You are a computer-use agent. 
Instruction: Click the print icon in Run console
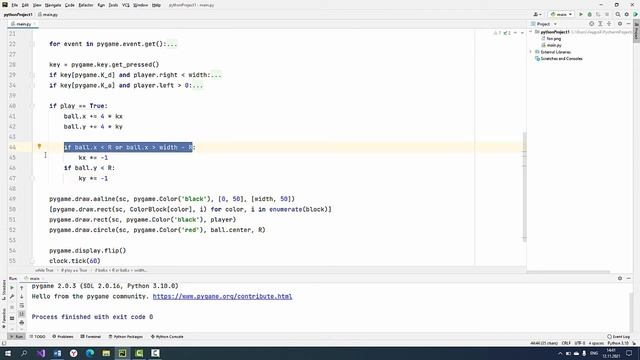tap(22, 323)
